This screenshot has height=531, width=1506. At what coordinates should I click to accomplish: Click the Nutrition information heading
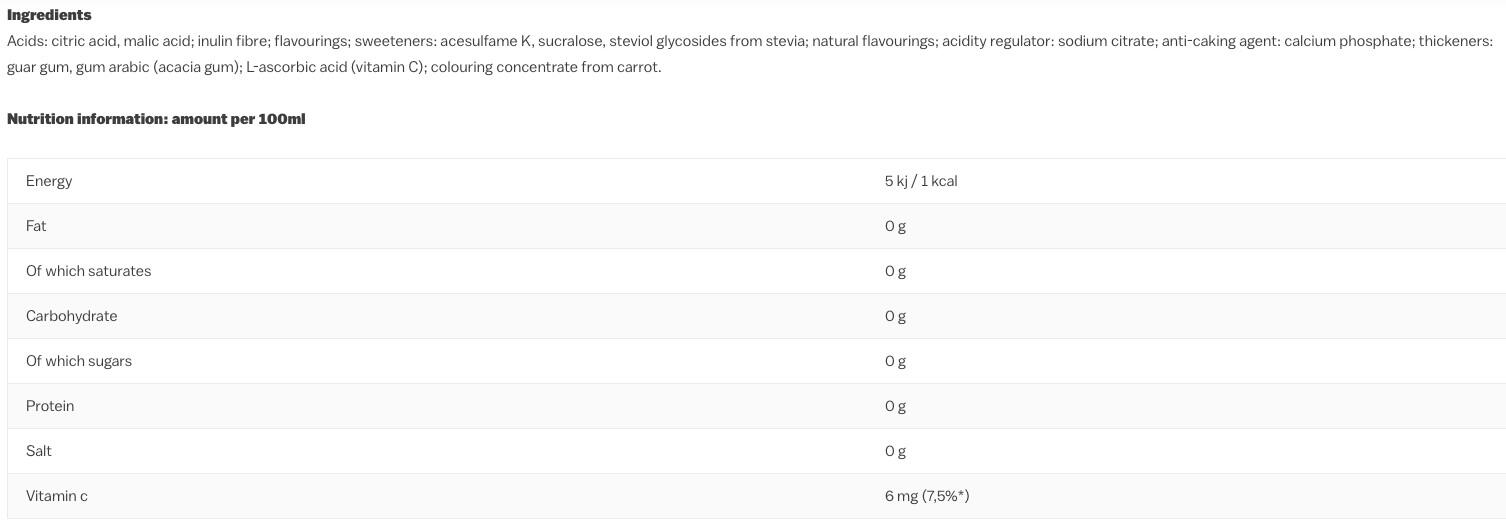156,119
